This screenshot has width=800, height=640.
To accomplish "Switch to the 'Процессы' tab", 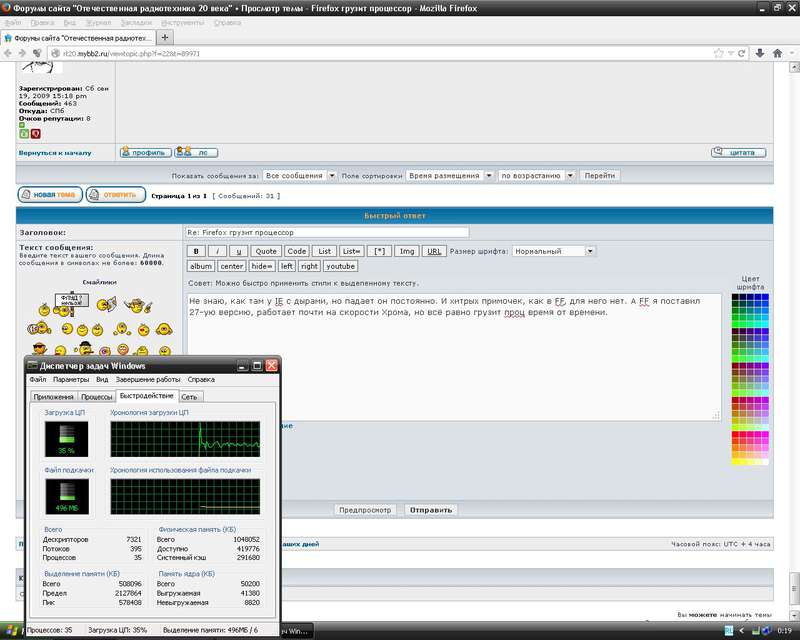I will 96,397.
